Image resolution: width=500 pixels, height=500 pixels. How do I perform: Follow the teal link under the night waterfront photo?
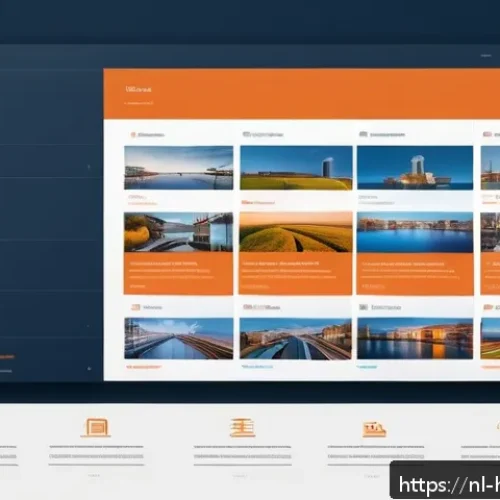[x=367, y=367]
